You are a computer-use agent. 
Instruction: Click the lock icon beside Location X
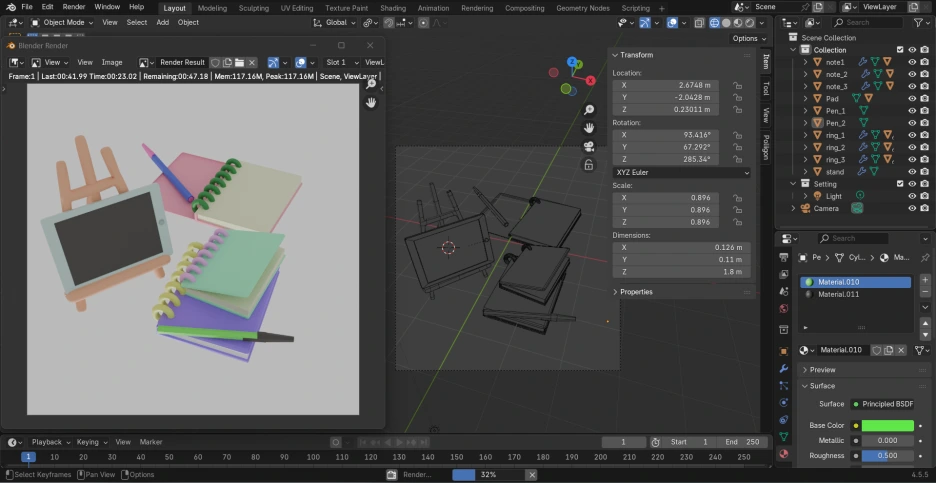737,85
